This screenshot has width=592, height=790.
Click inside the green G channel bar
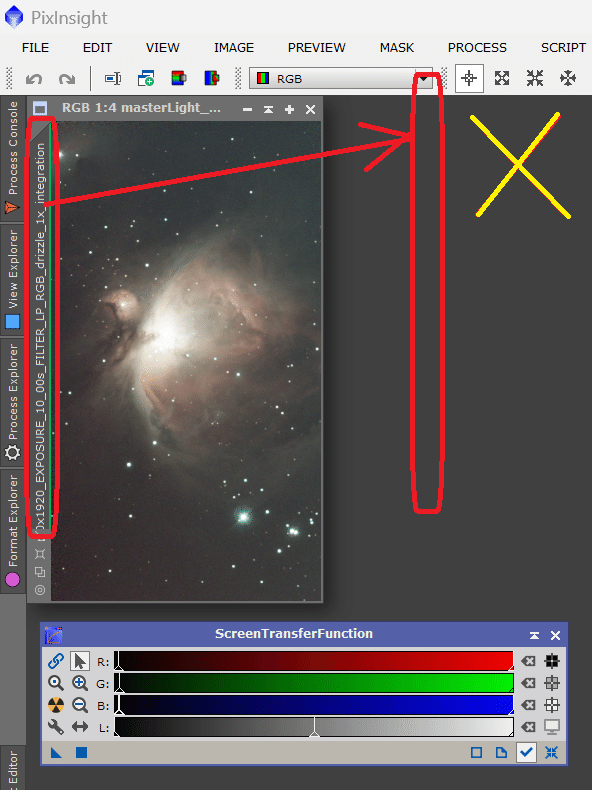(x=314, y=683)
